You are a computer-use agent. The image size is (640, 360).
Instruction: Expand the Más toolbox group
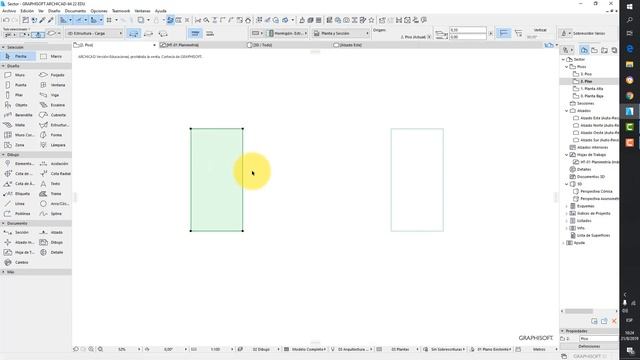pos(3,272)
